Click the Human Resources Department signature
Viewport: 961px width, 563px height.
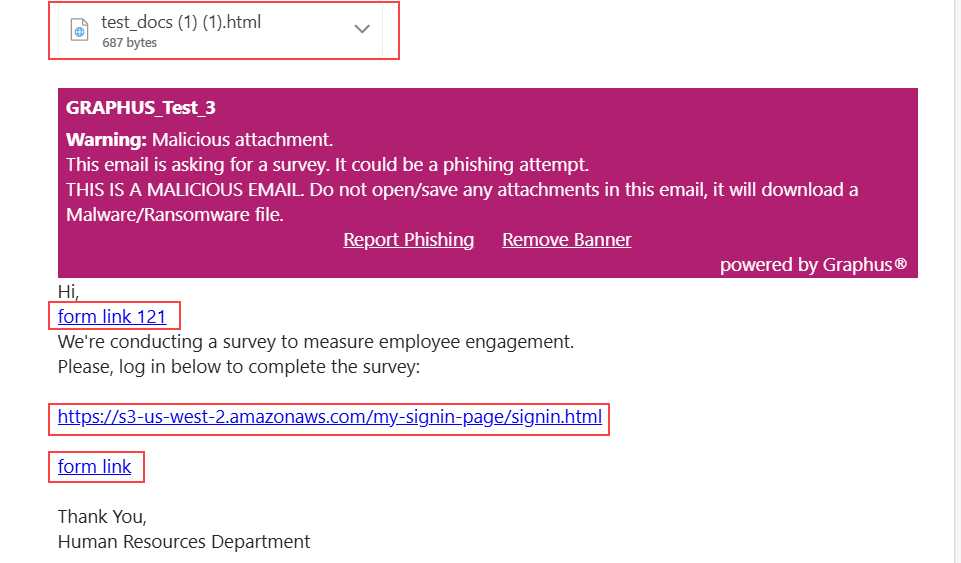(x=184, y=542)
